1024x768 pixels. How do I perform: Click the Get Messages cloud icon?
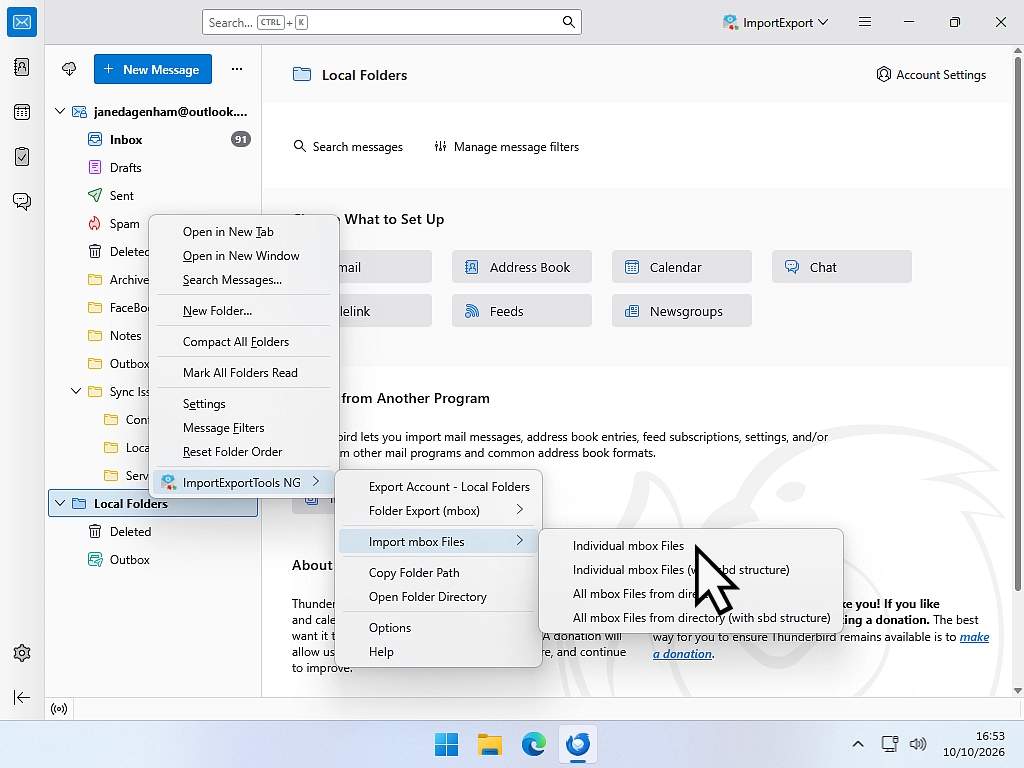click(x=69, y=69)
